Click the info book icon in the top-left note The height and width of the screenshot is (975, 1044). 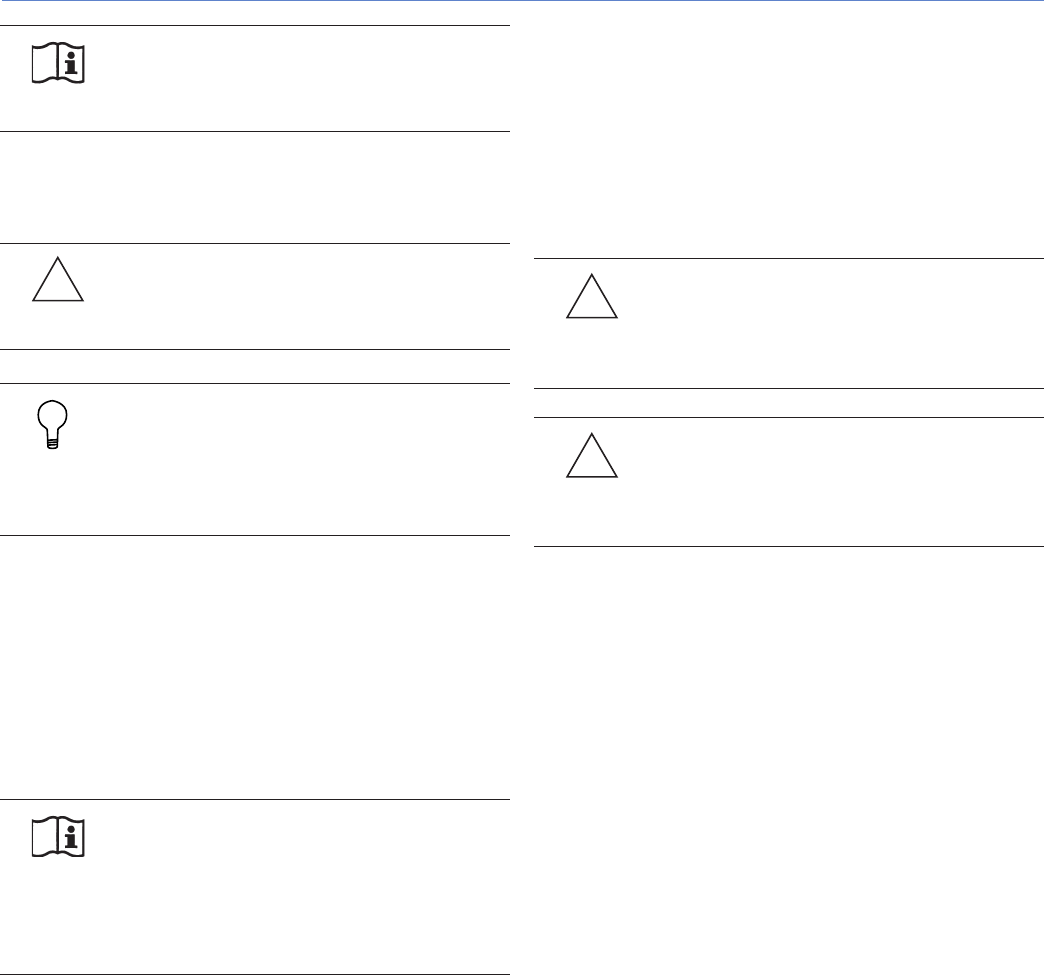point(58,65)
